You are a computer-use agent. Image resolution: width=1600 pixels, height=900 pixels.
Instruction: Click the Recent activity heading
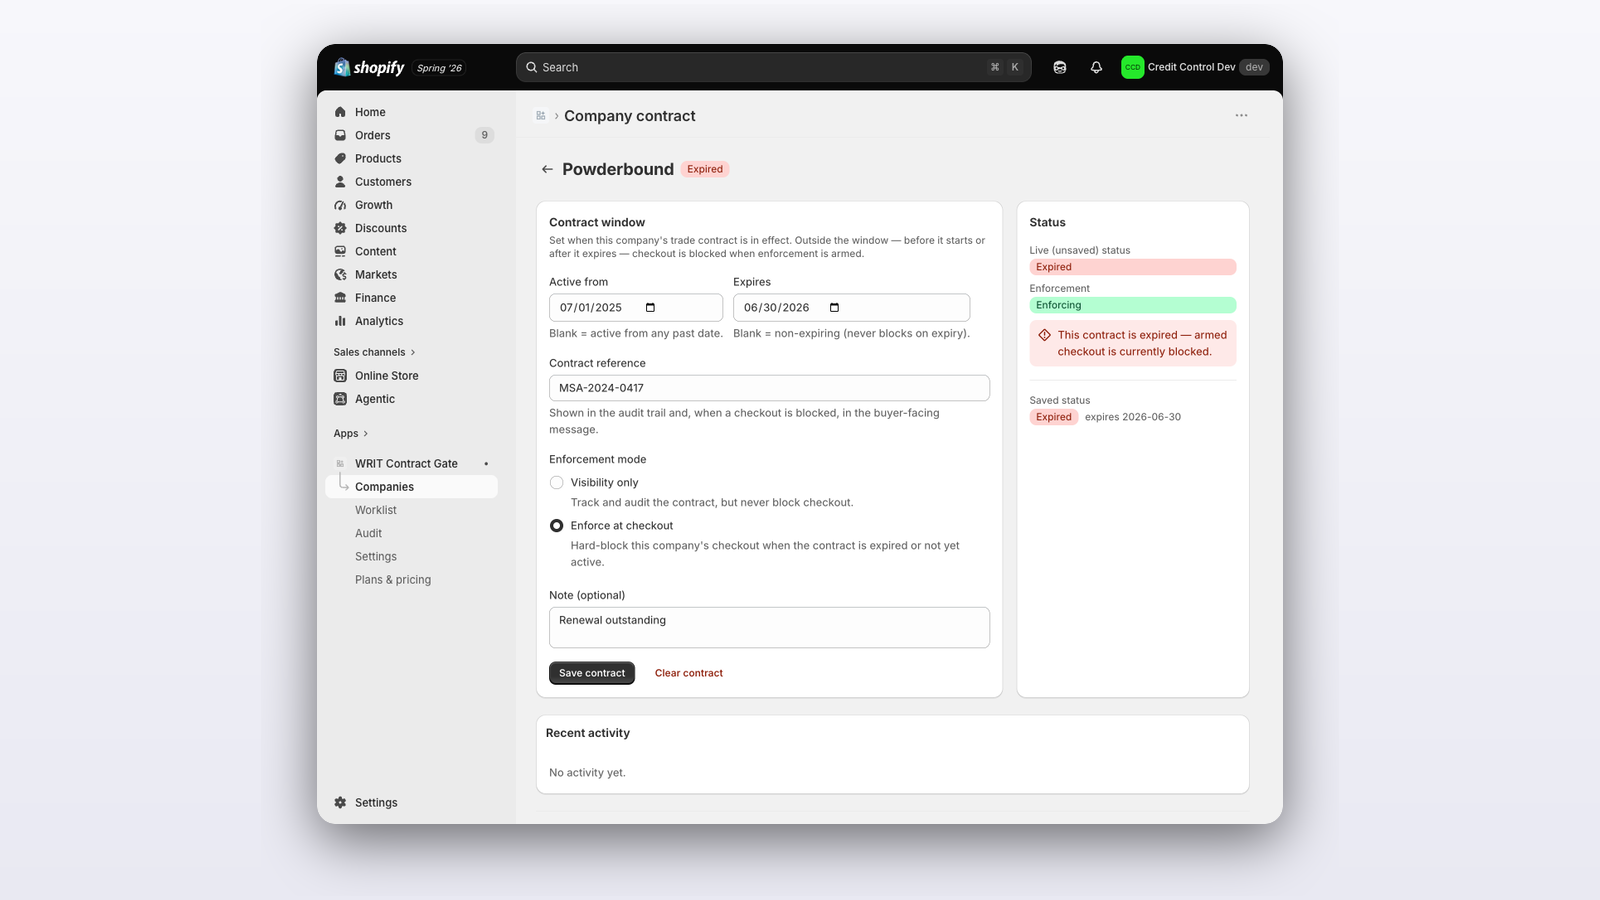(588, 733)
